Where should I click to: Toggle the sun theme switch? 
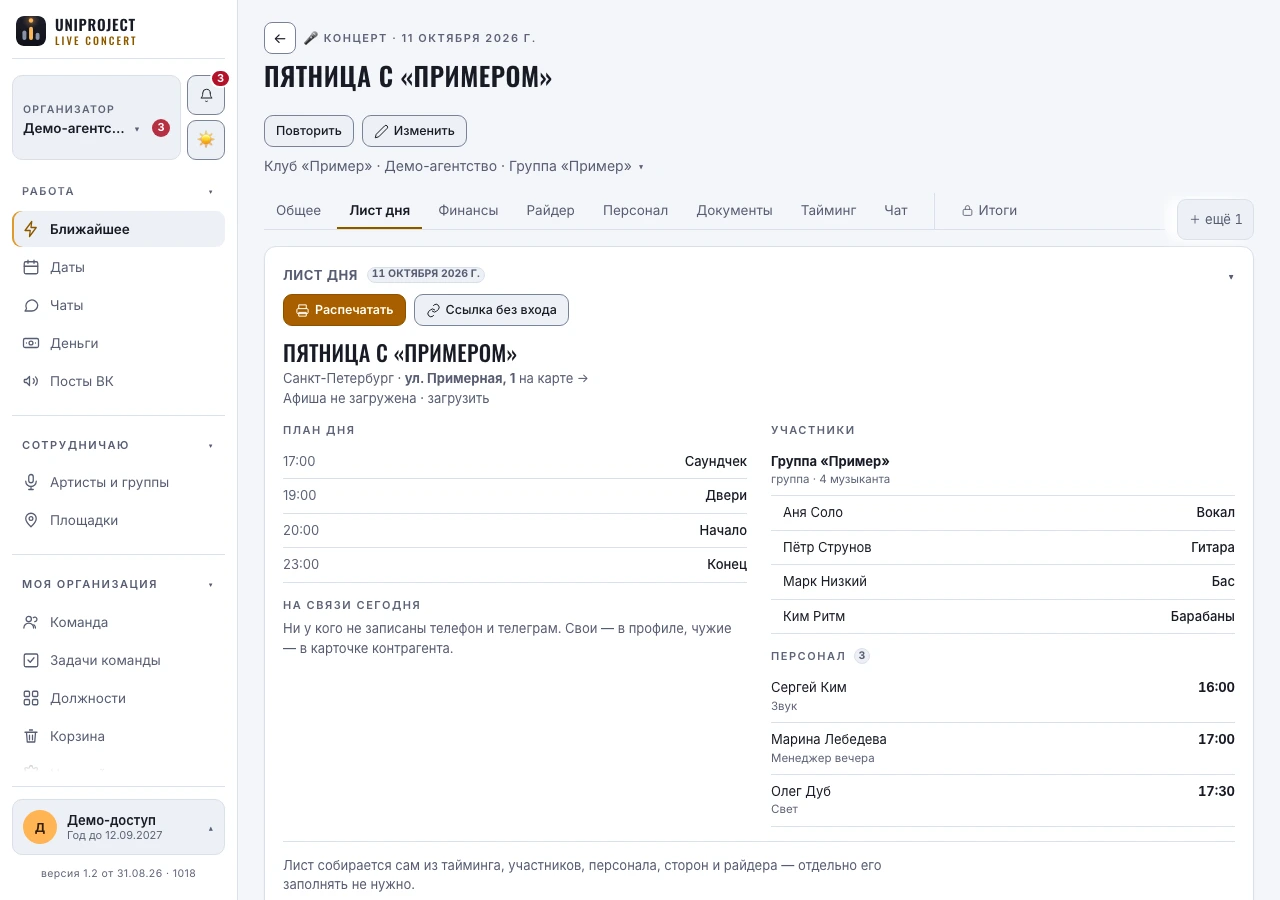tap(206, 140)
